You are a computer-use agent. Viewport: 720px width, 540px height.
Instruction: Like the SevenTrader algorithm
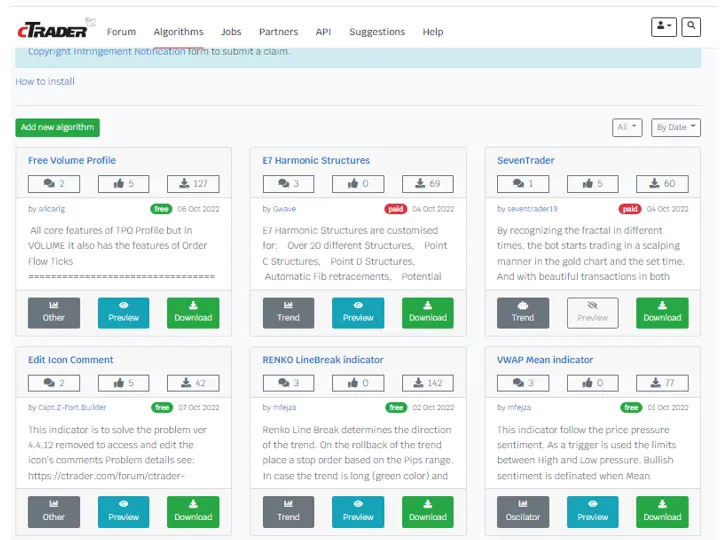[593, 184]
